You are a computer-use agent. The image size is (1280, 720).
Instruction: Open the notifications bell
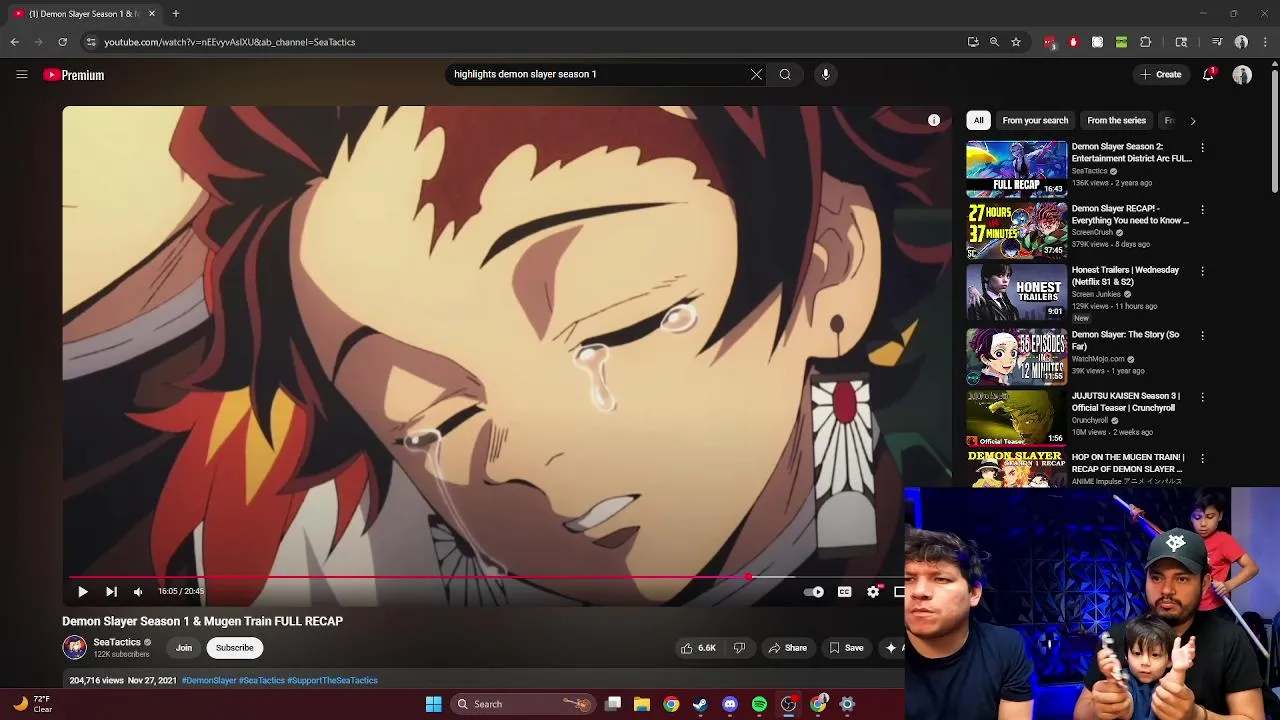[x=1208, y=75]
